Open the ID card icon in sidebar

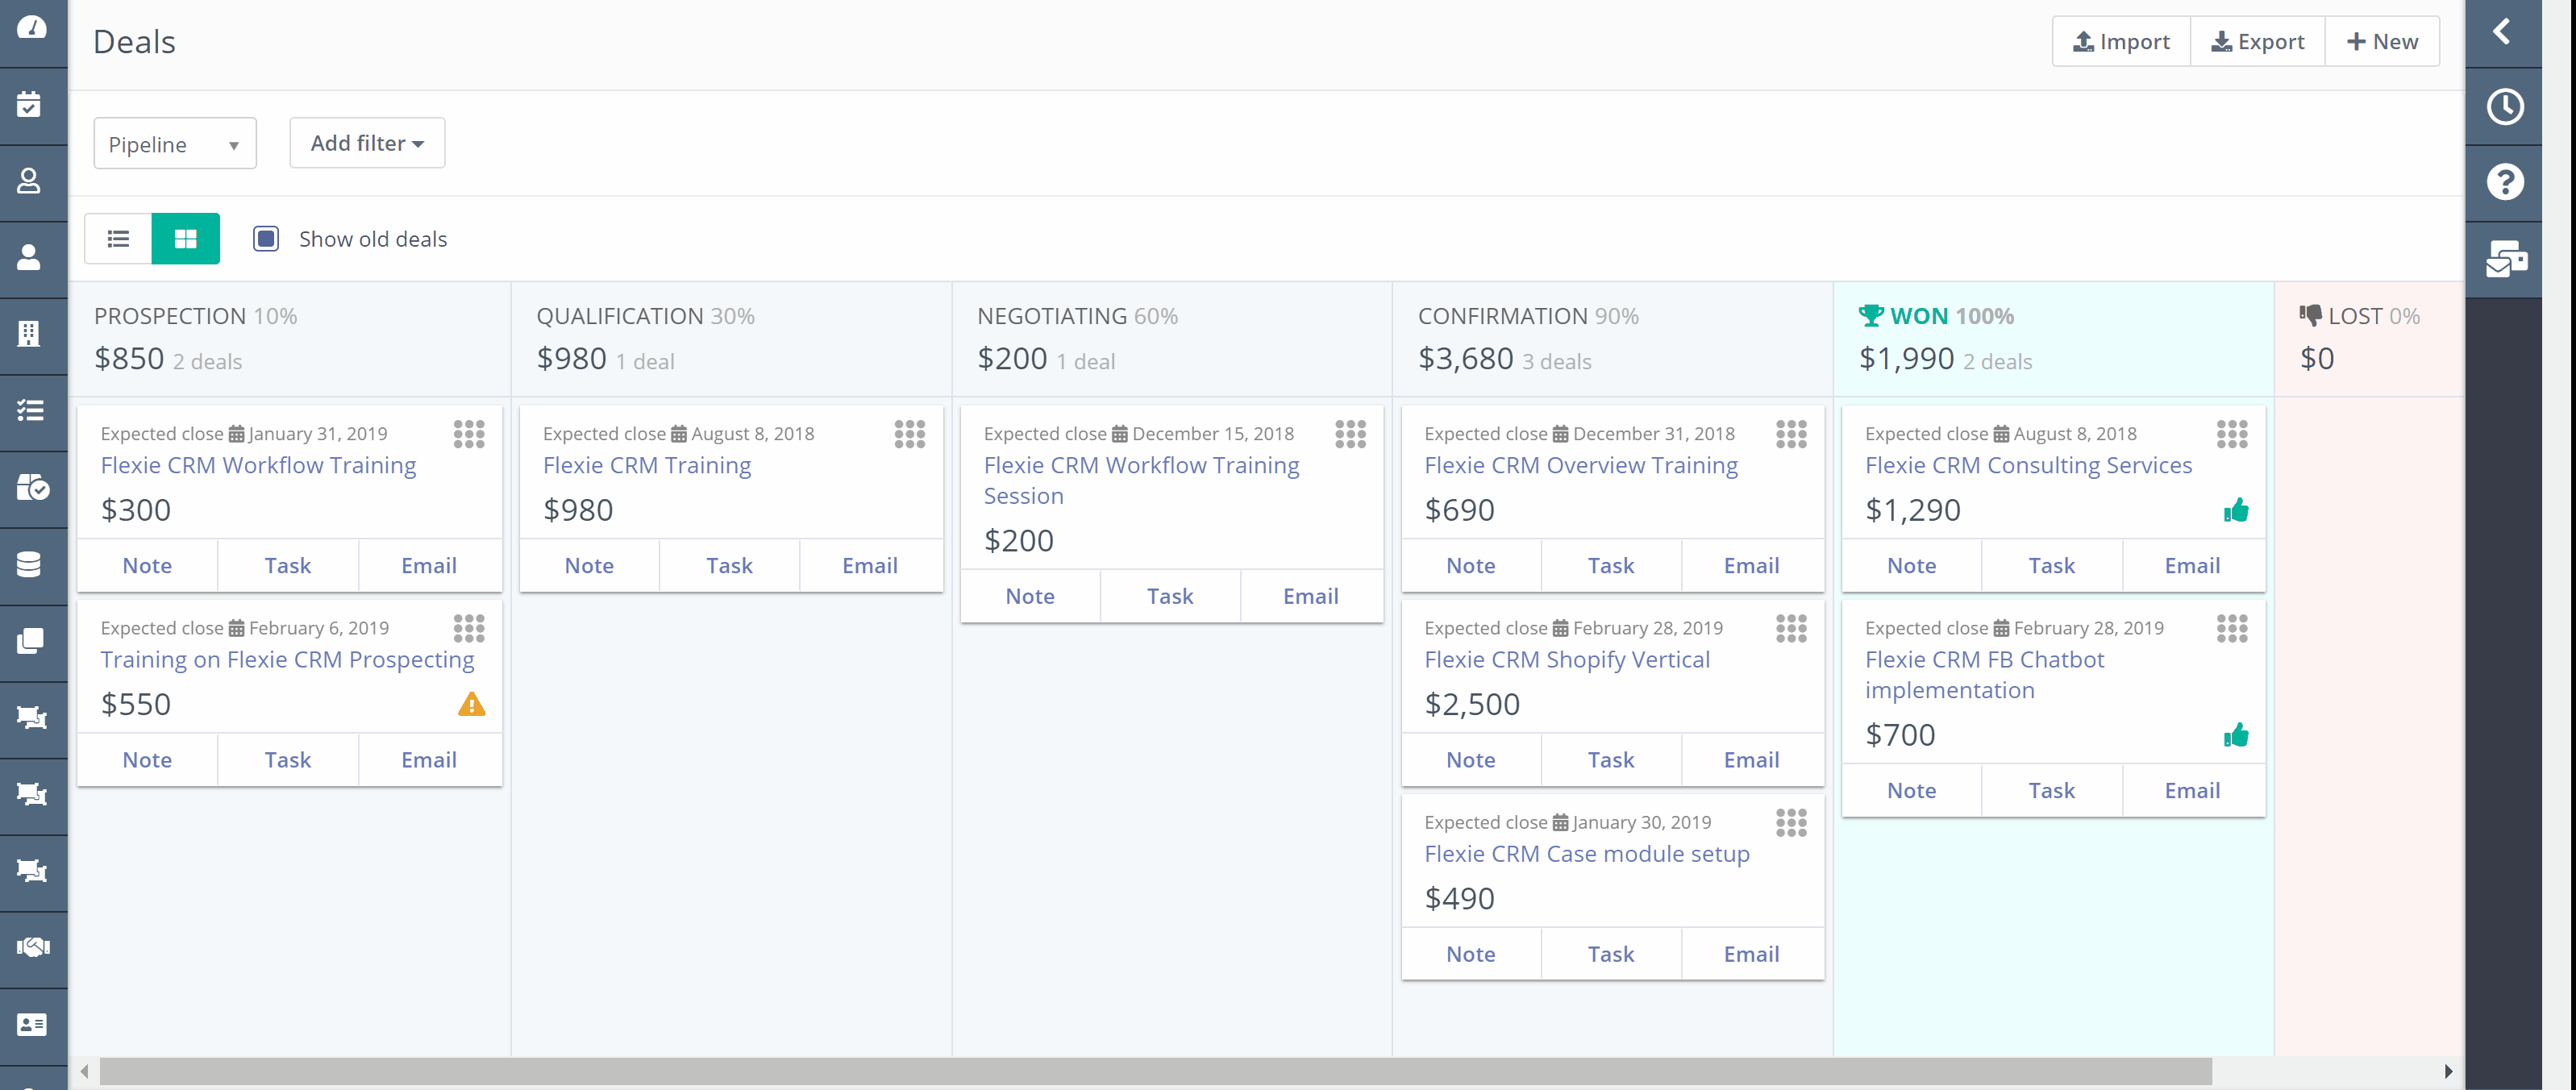click(32, 1024)
